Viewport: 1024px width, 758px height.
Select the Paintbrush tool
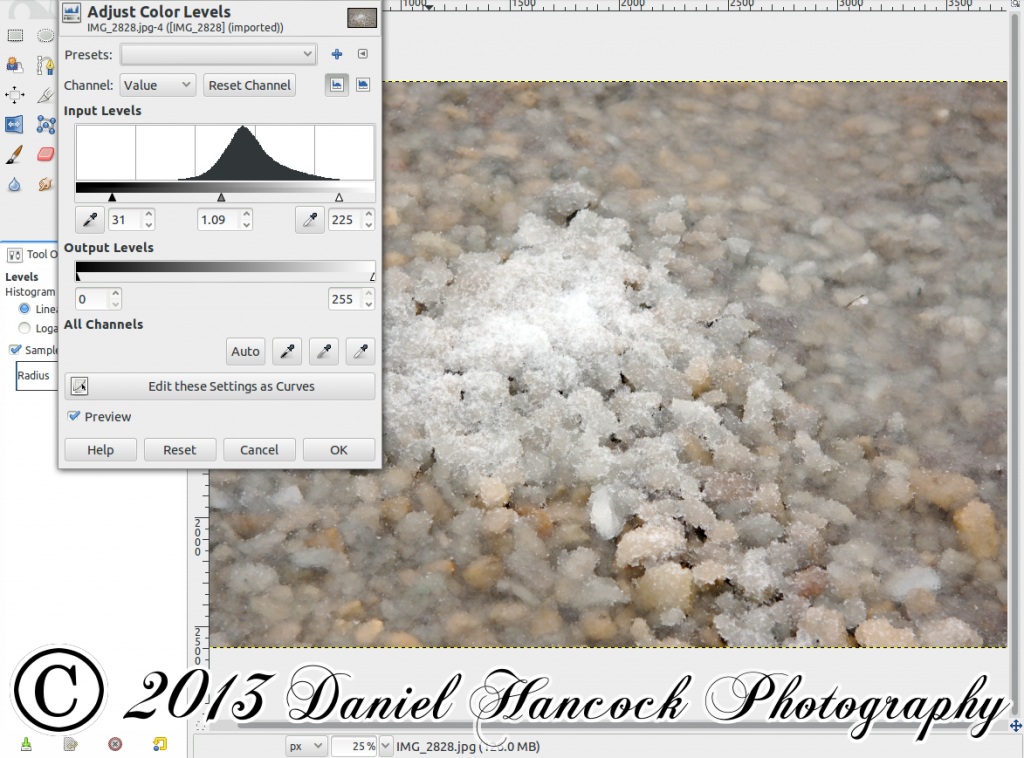14,155
